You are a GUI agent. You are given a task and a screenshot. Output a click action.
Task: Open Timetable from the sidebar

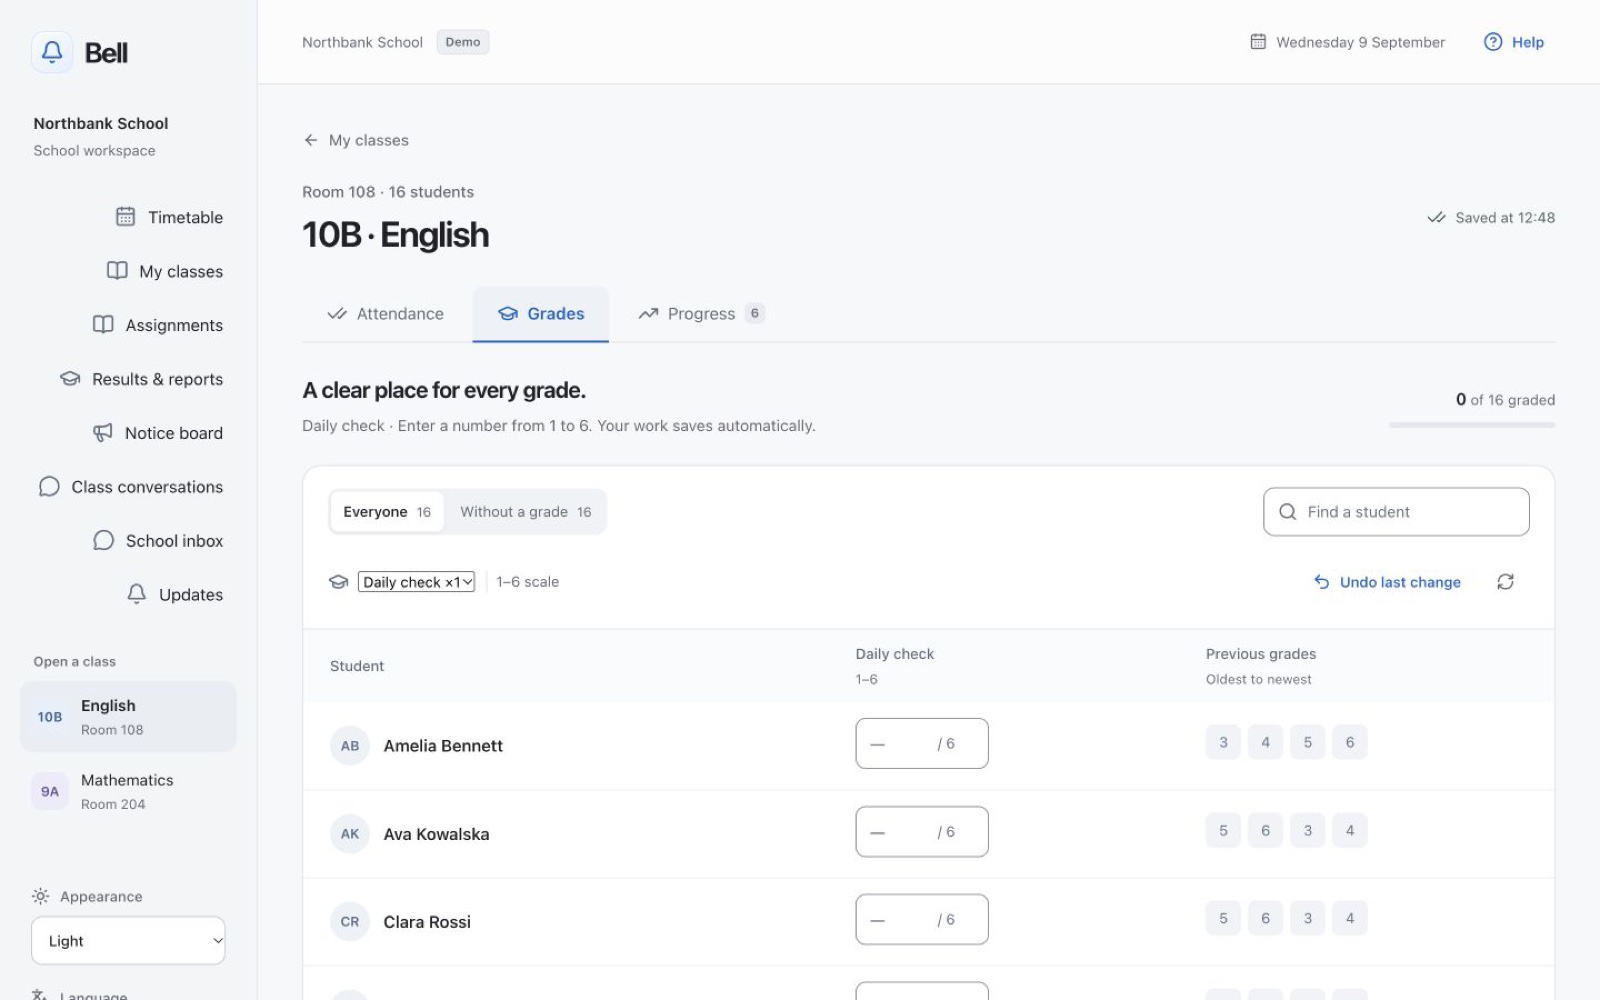[169, 217]
